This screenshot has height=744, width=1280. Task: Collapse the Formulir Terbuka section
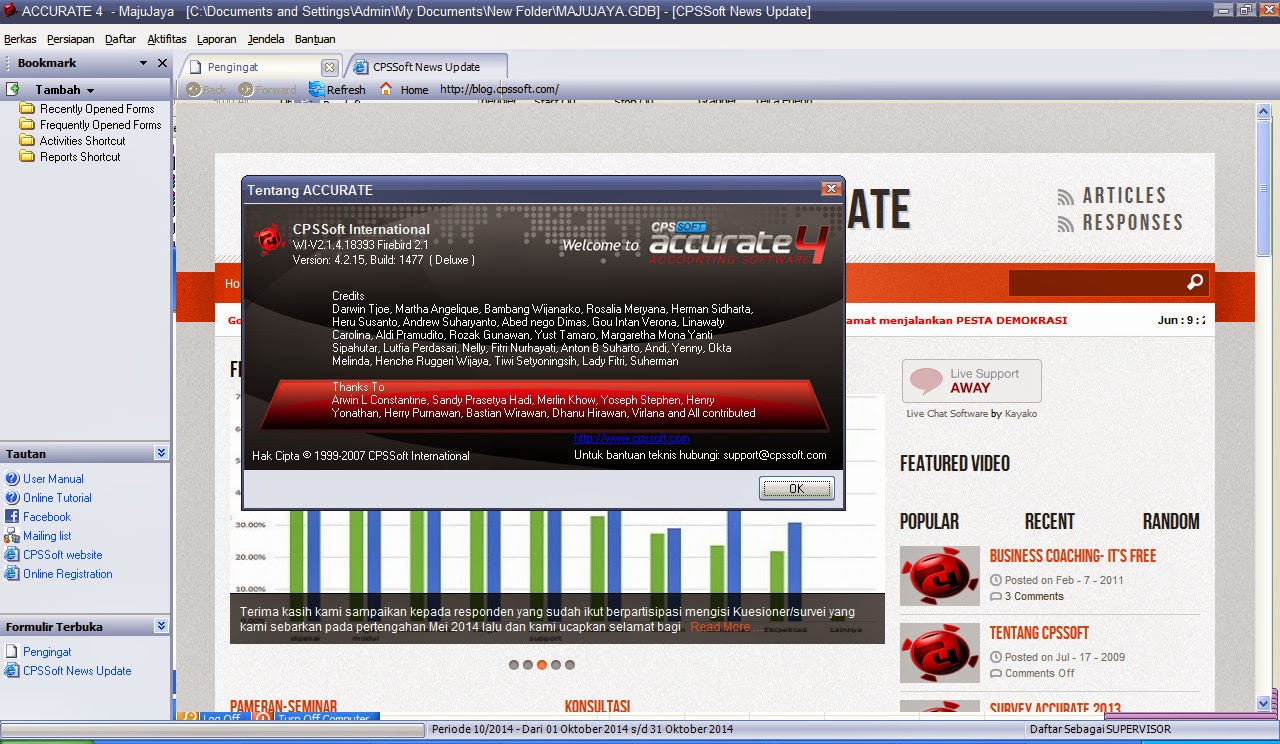coord(162,626)
